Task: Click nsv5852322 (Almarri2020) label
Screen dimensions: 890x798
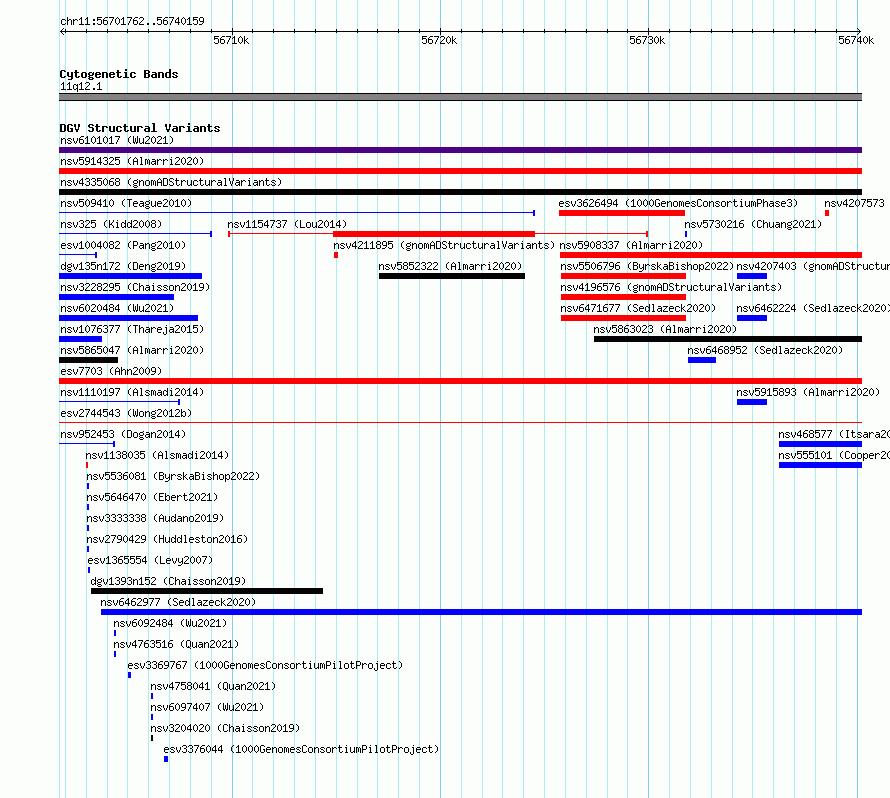Action: [450, 266]
